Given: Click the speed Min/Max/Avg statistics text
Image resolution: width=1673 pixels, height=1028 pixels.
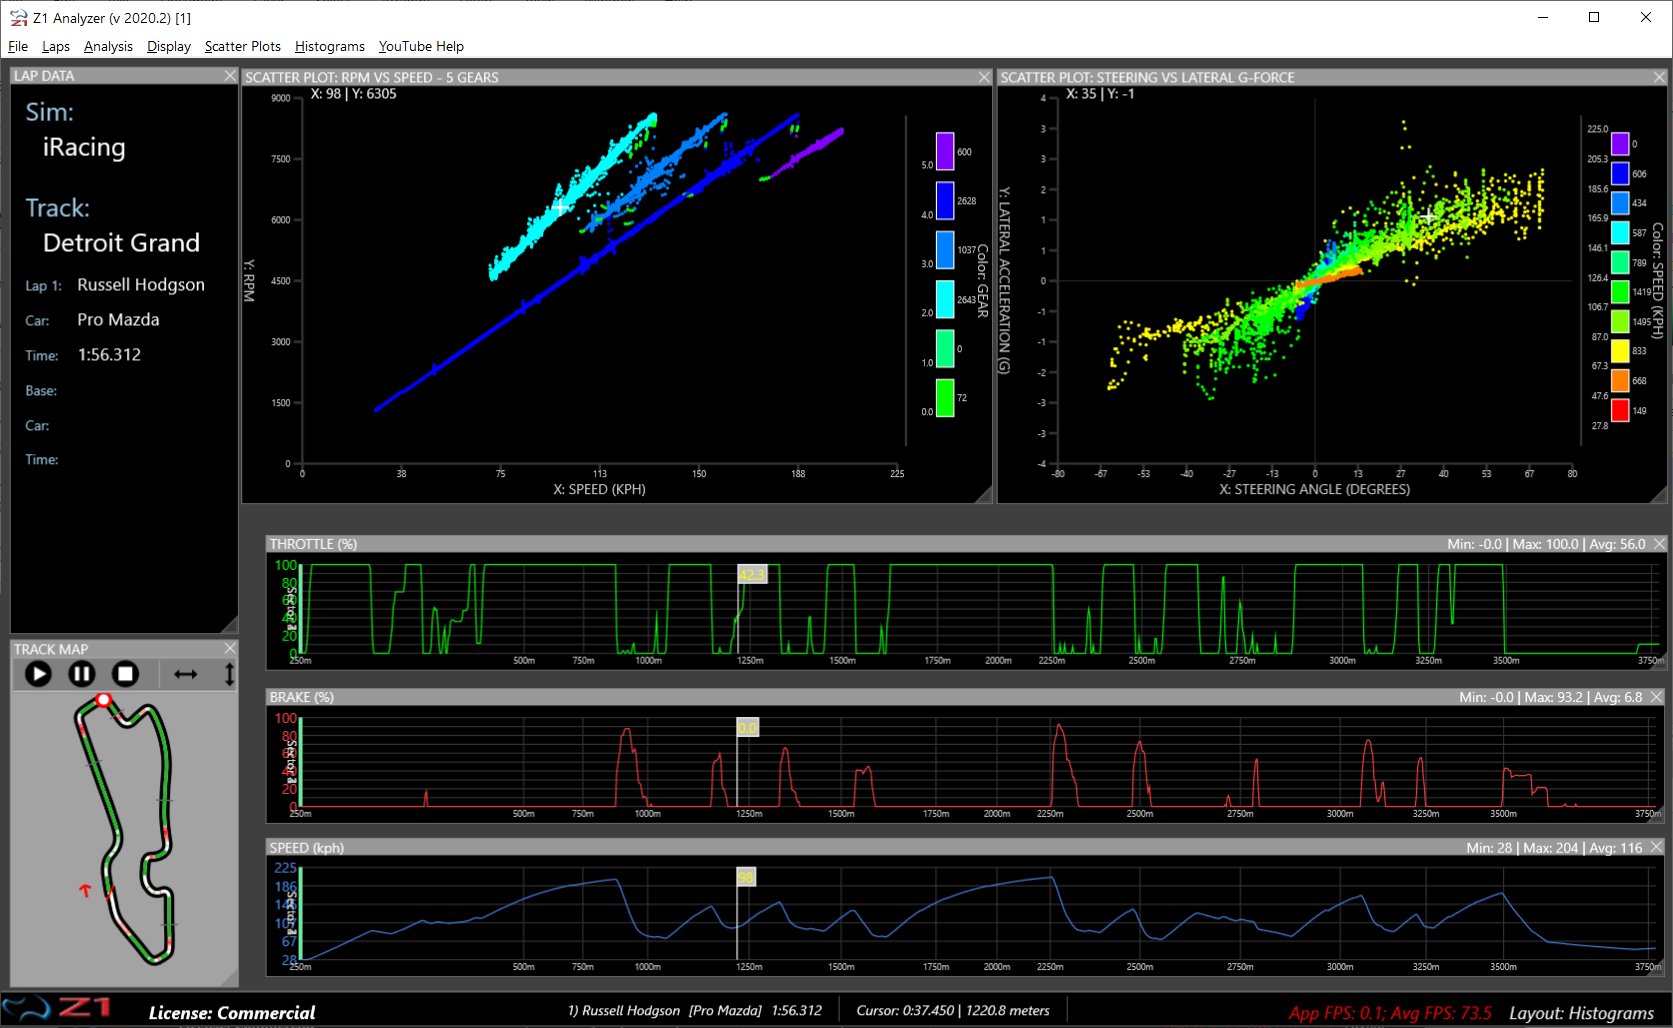Looking at the screenshot, I should (1554, 848).
